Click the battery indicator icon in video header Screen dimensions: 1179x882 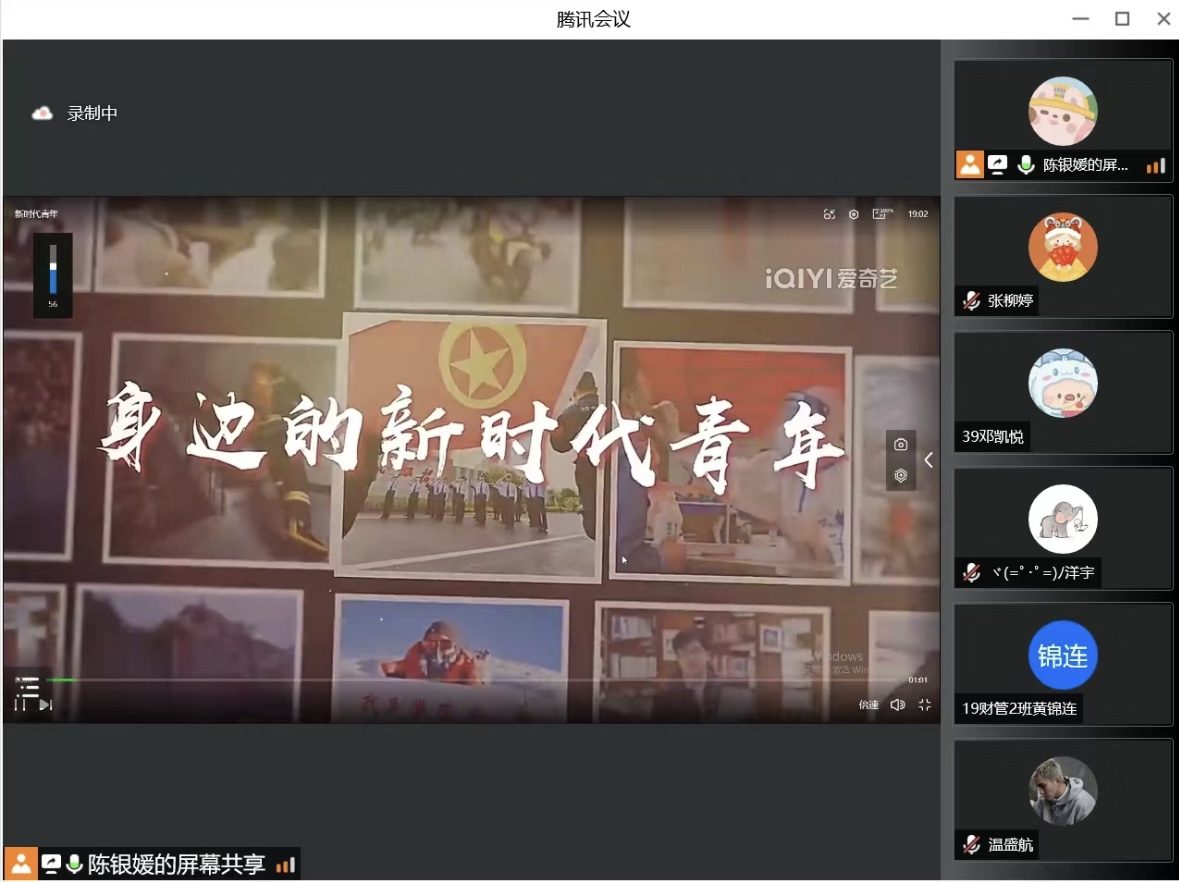click(881, 214)
